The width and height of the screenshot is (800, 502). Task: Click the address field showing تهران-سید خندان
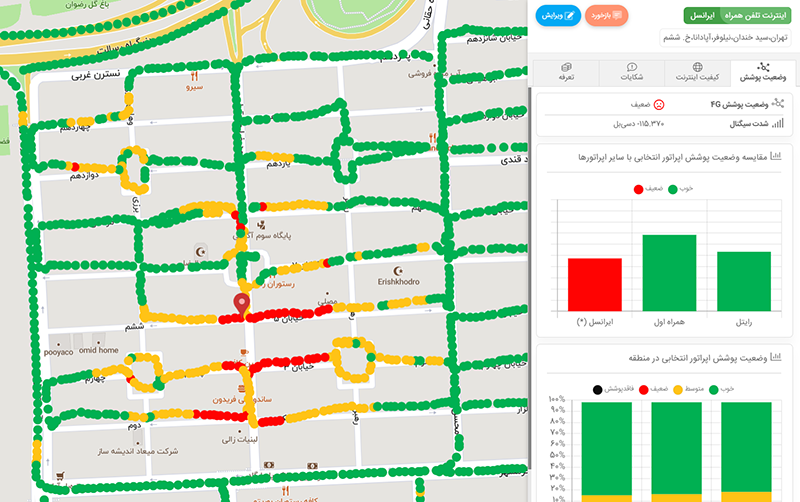(x=728, y=38)
